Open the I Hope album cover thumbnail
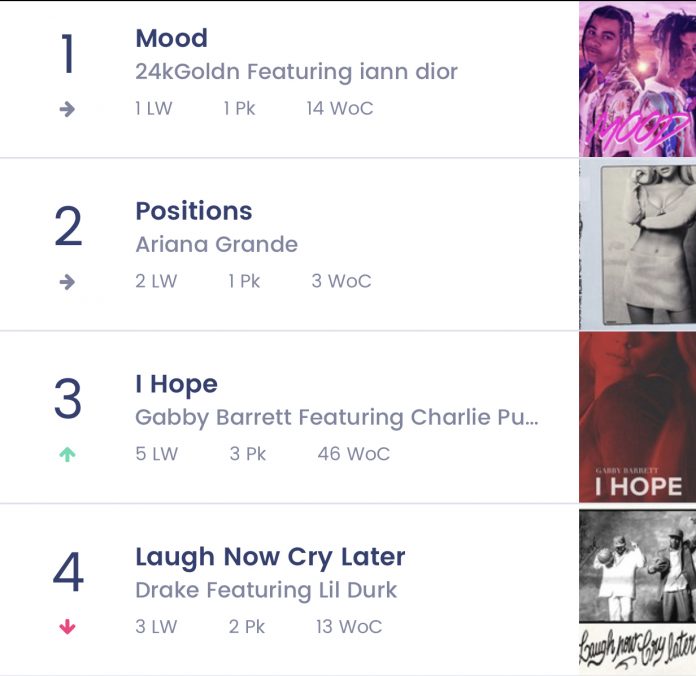The height and width of the screenshot is (676, 696). tap(637, 417)
